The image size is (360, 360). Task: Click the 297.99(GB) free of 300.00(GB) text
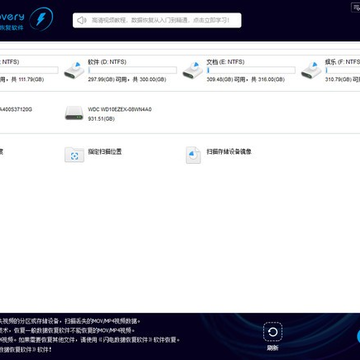tap(127, 80)
